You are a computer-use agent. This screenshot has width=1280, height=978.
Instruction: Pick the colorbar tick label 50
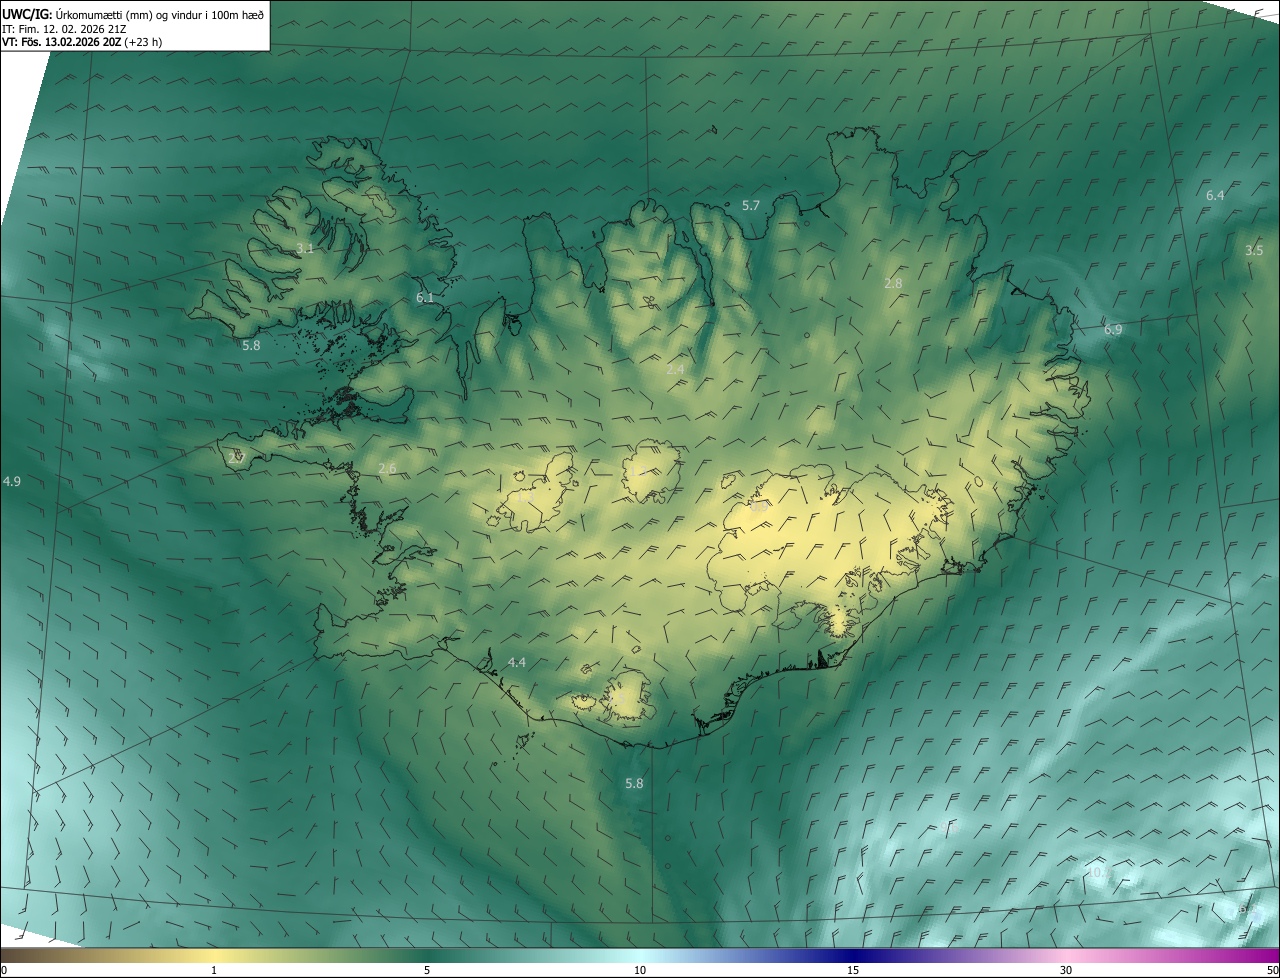[x=1272, y=970]
